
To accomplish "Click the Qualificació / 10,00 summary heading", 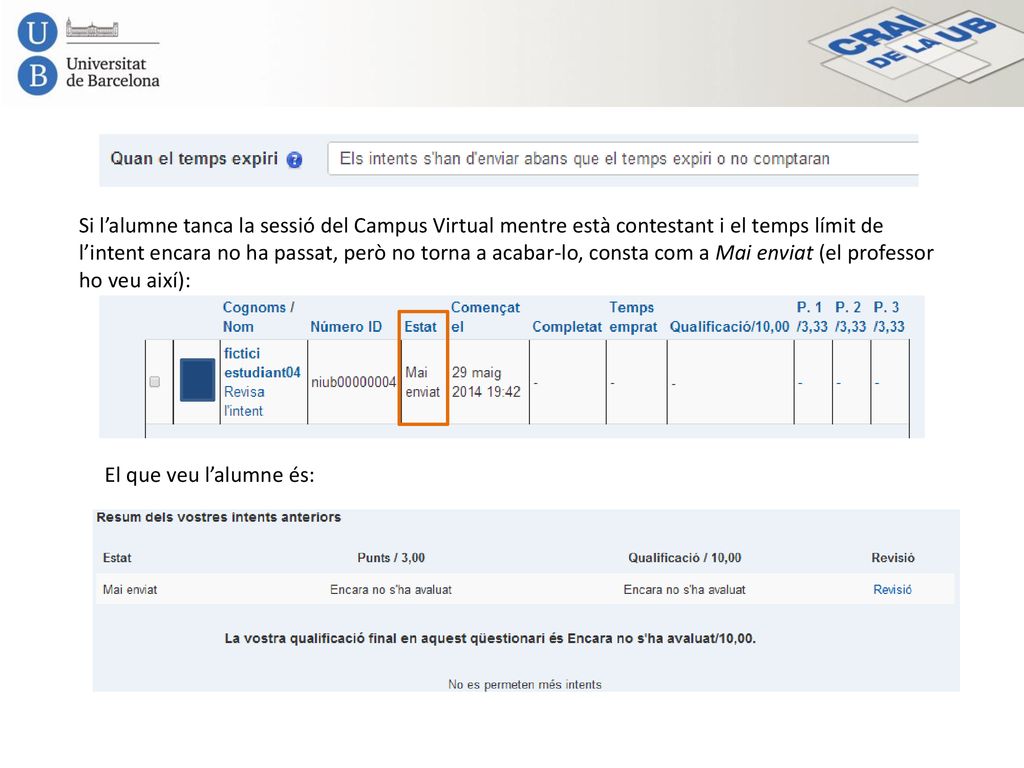I will point(684,558).
